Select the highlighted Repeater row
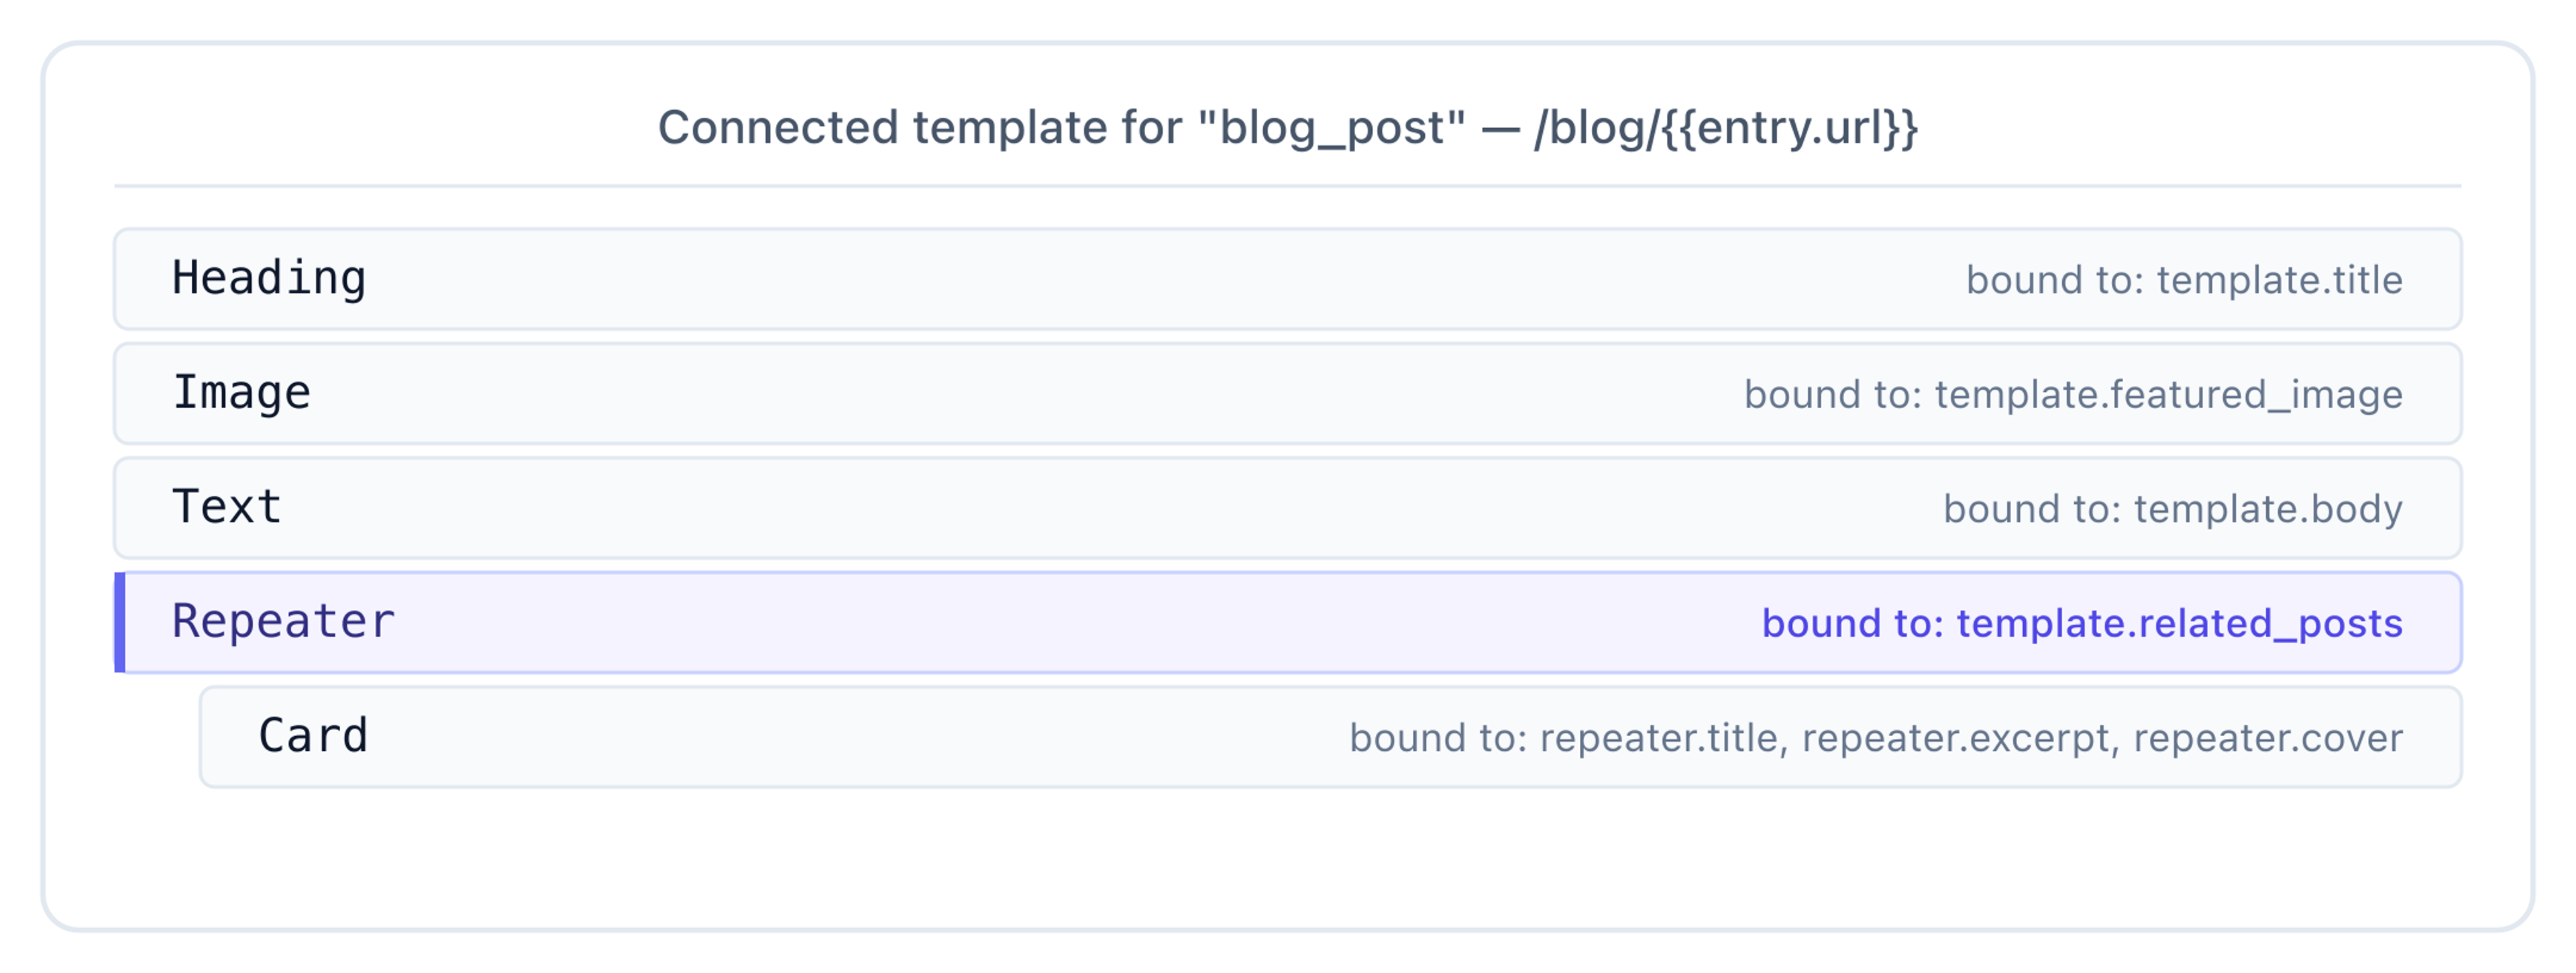Screen dimensions: 2576x973 pyautogui.click(x=1287, y=622)
